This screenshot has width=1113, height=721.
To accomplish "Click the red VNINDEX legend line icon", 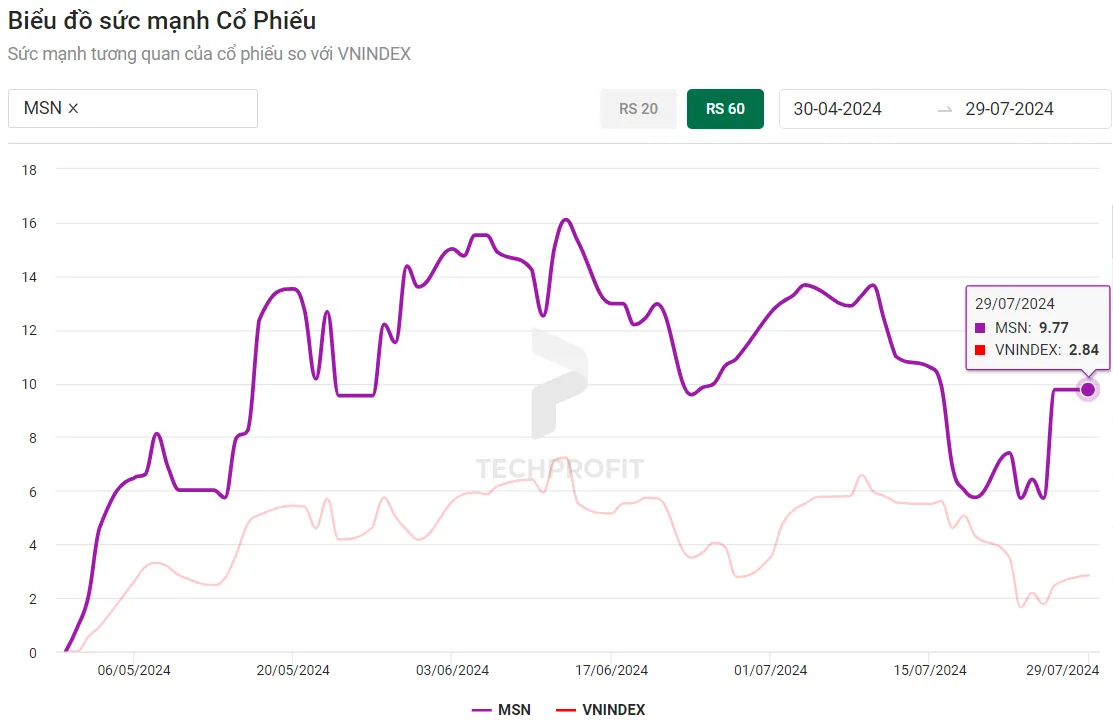I will pos(565,710).
